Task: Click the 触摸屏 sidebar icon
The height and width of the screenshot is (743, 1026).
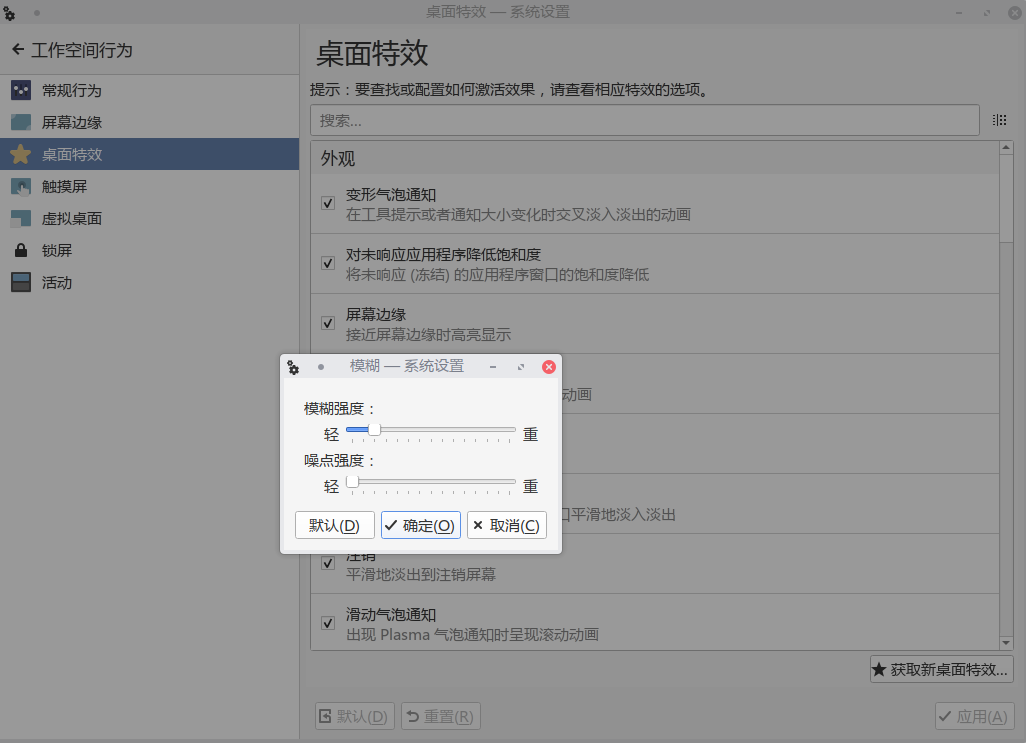Action: point(21,186)
